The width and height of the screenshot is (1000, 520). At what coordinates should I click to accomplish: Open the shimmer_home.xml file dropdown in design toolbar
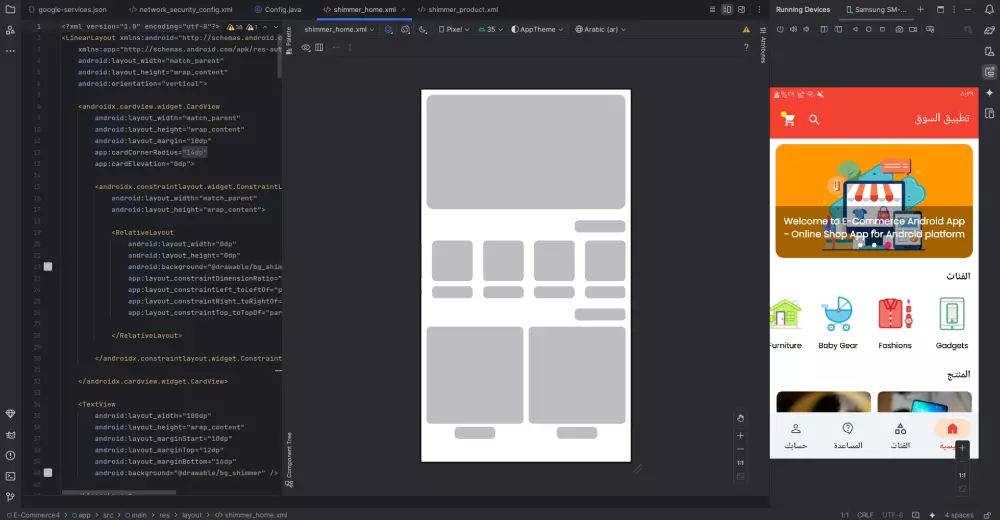coord(339,29)
